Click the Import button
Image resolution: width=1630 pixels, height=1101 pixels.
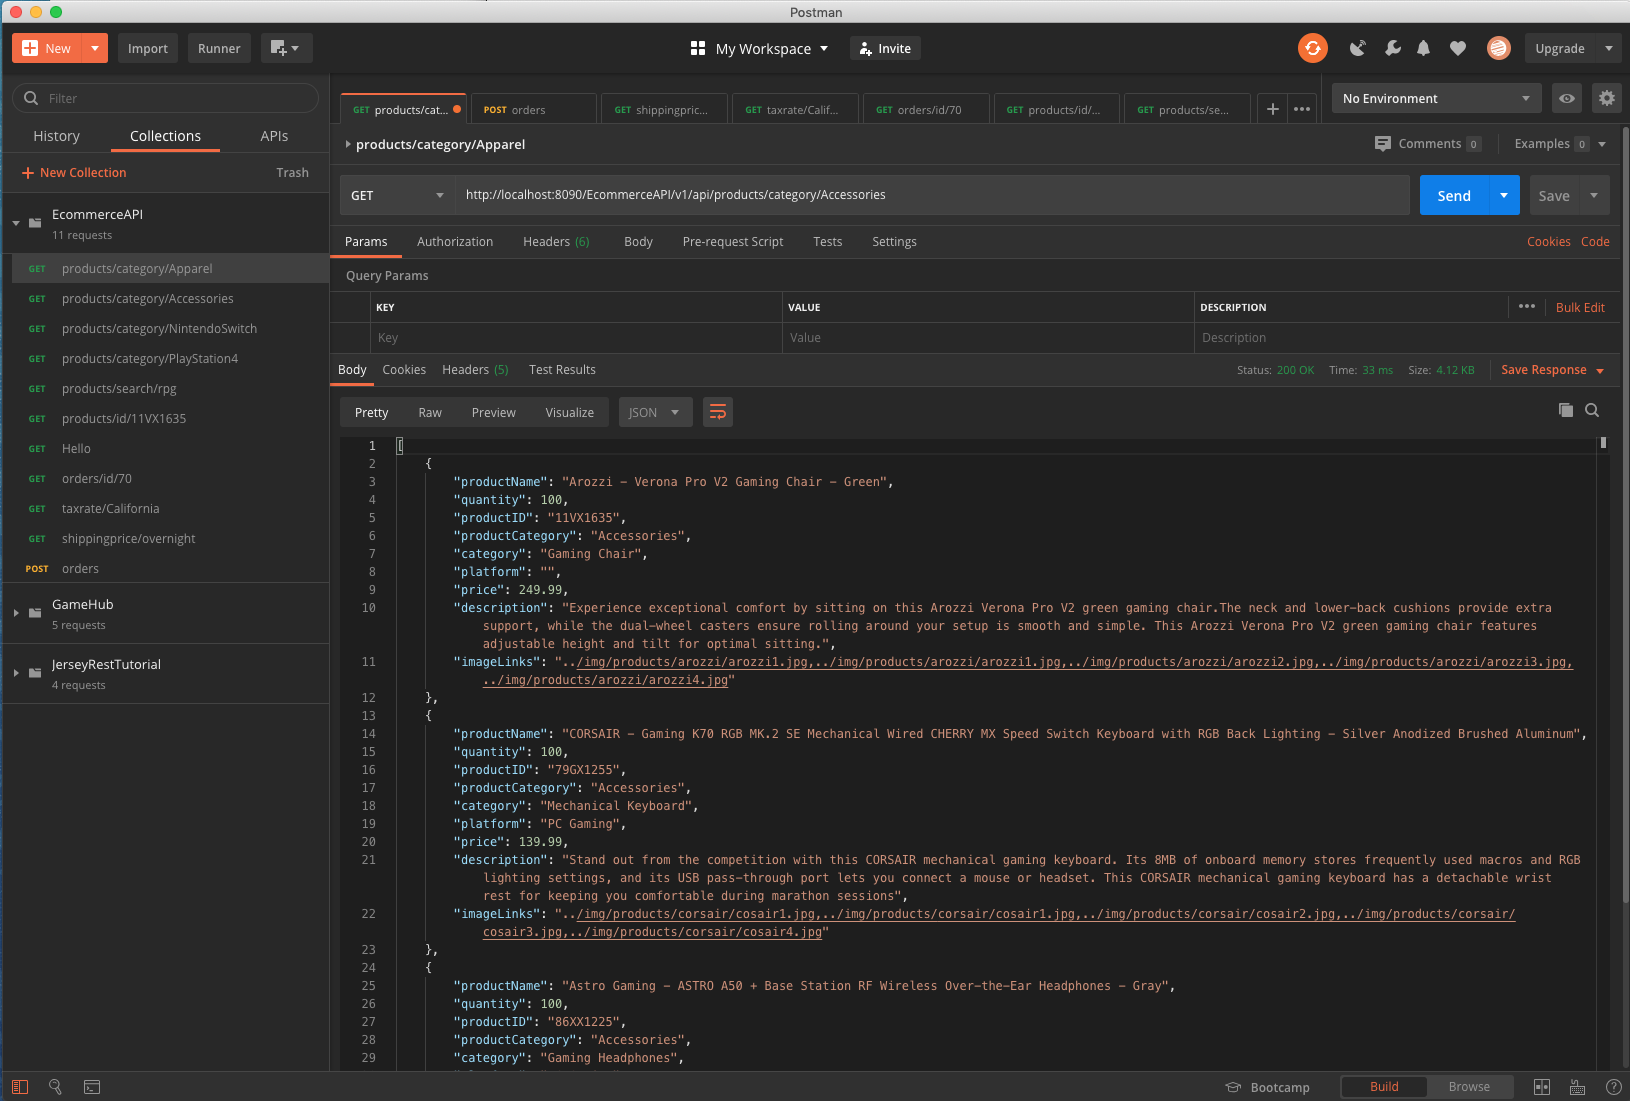148,48
